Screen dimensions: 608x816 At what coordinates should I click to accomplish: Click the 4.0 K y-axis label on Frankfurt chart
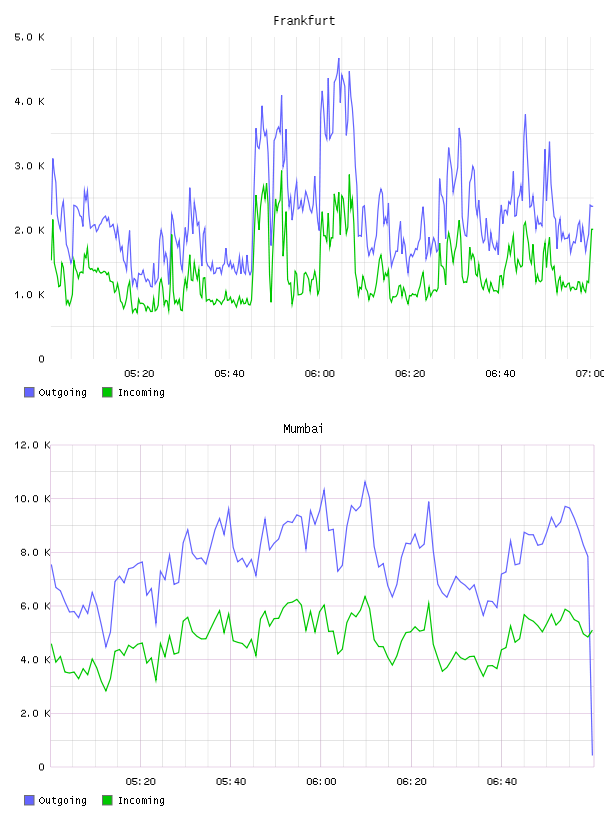30,101
